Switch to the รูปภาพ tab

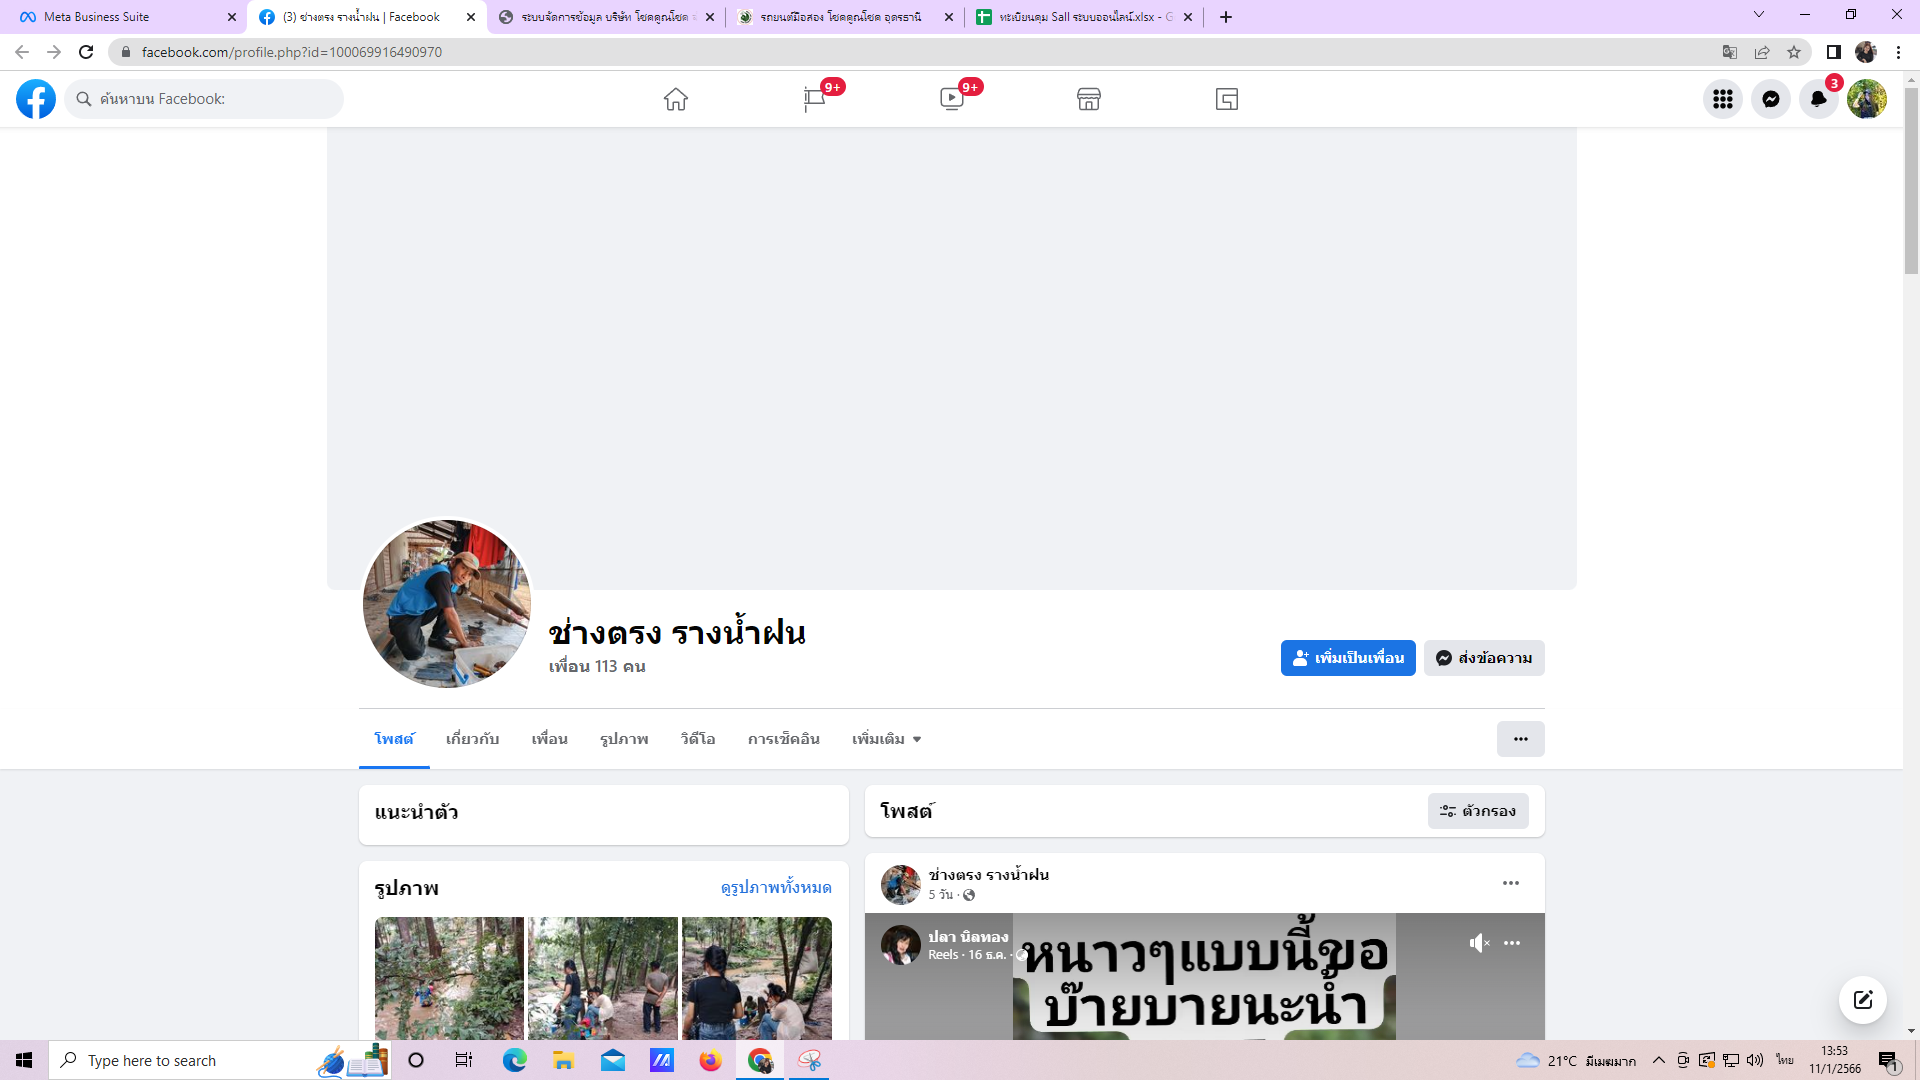click(624, 739)
